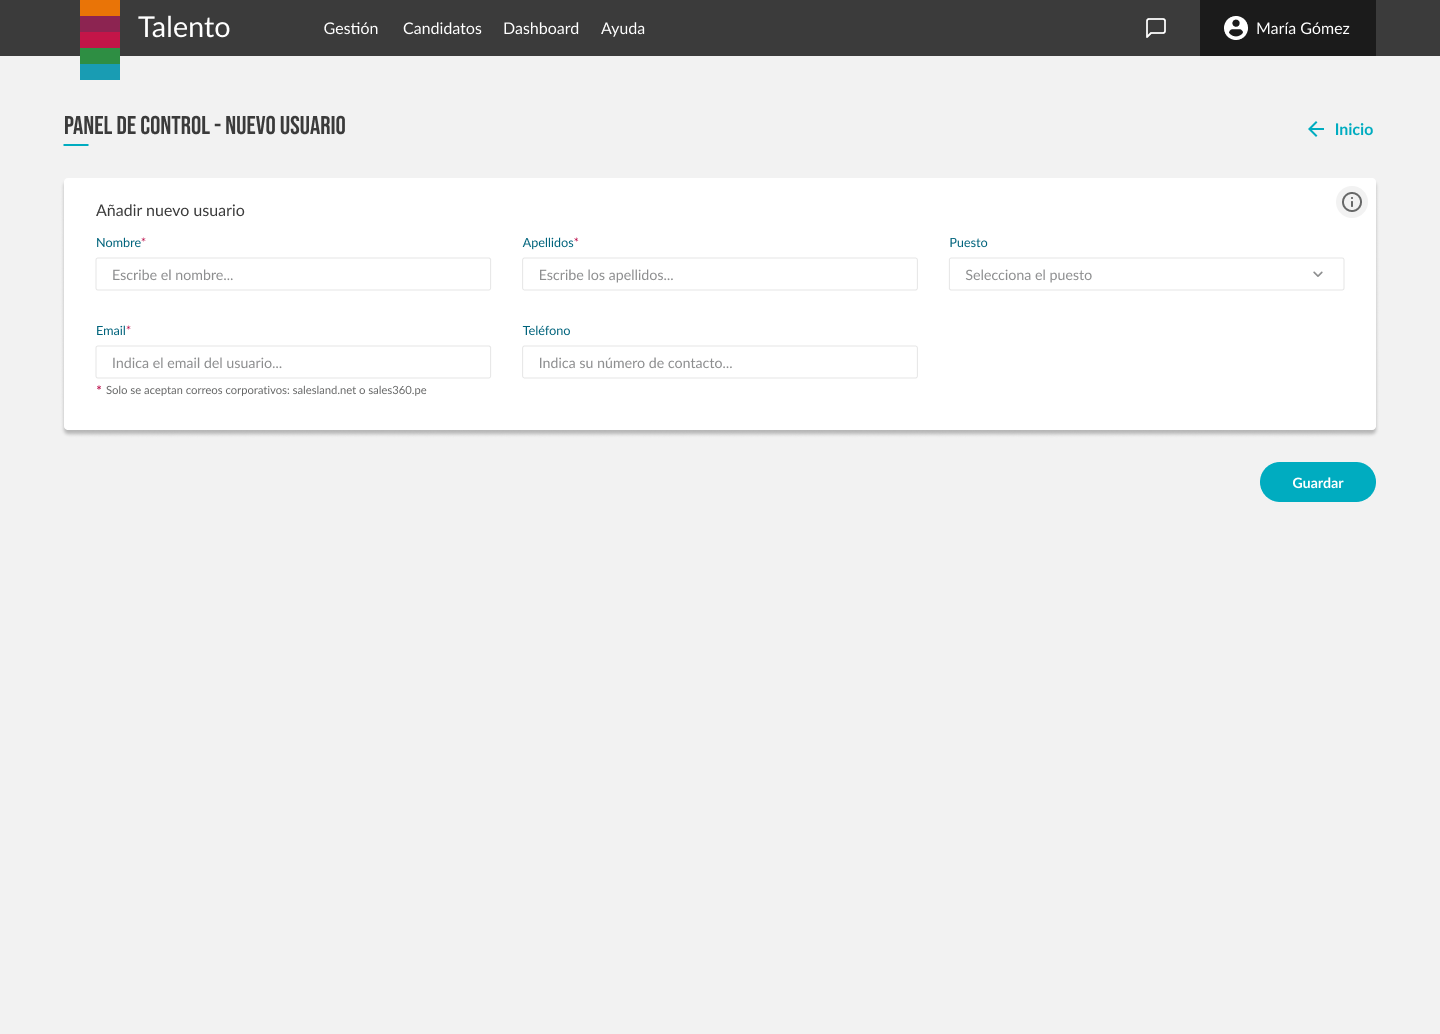Click the colorful striped Talento logo
This screenshot has width=1440, height=1034.
pos(100,40)
